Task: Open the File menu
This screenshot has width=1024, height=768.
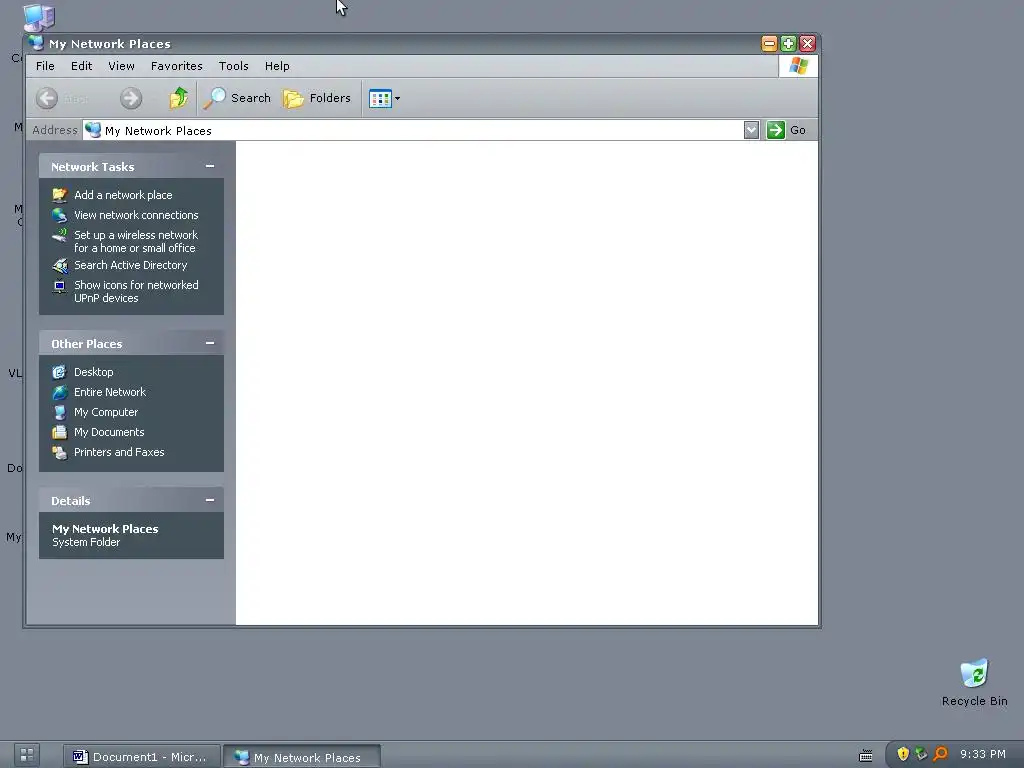Action: [45, 66]
